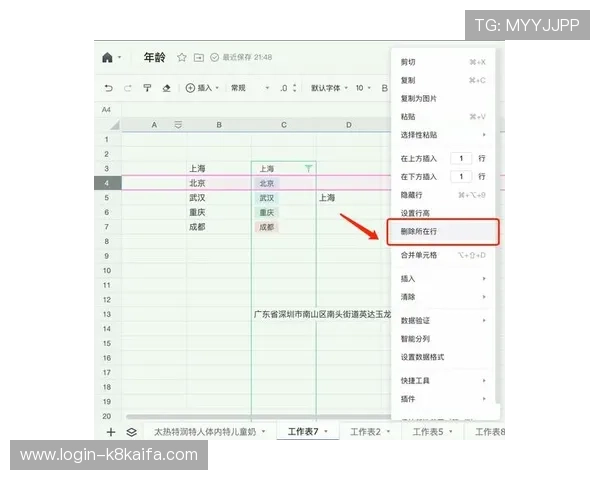The width and height of the screenshot is (600, 480).
Task: Select column C header
Action: [x=284, y=125]
